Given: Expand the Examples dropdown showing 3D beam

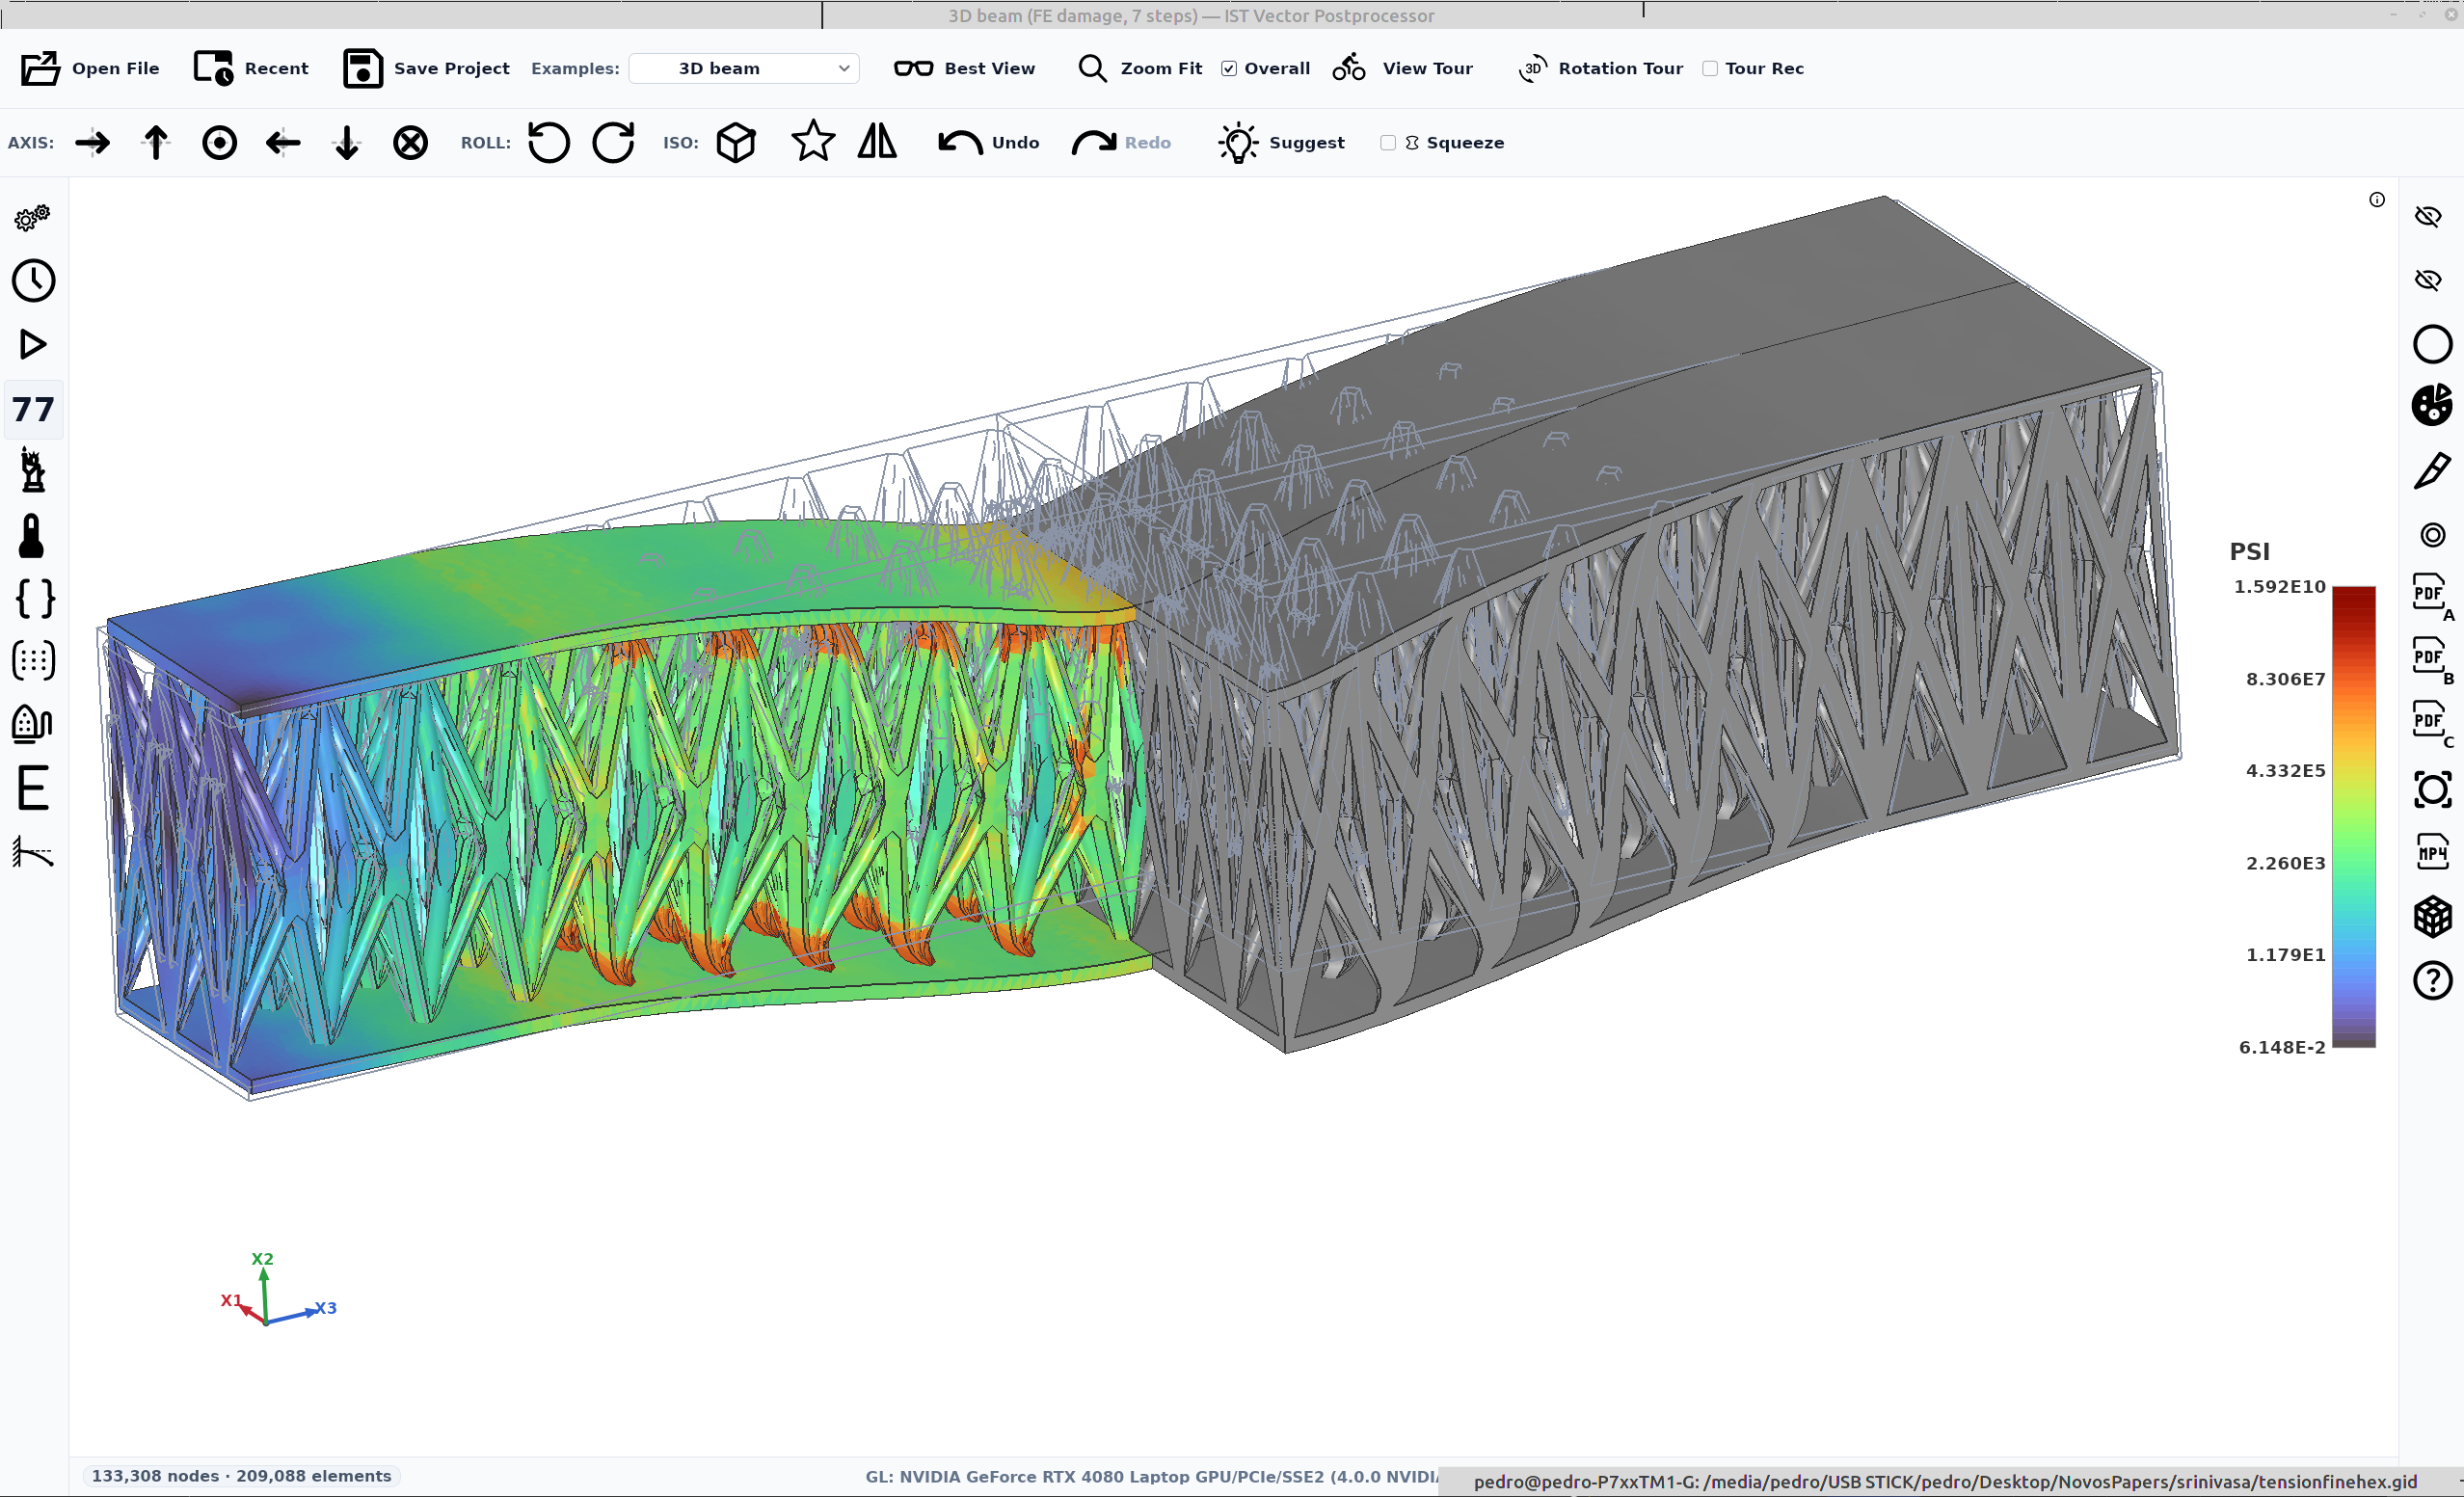Looking at the screenshot, I should (x=744, y=68).
